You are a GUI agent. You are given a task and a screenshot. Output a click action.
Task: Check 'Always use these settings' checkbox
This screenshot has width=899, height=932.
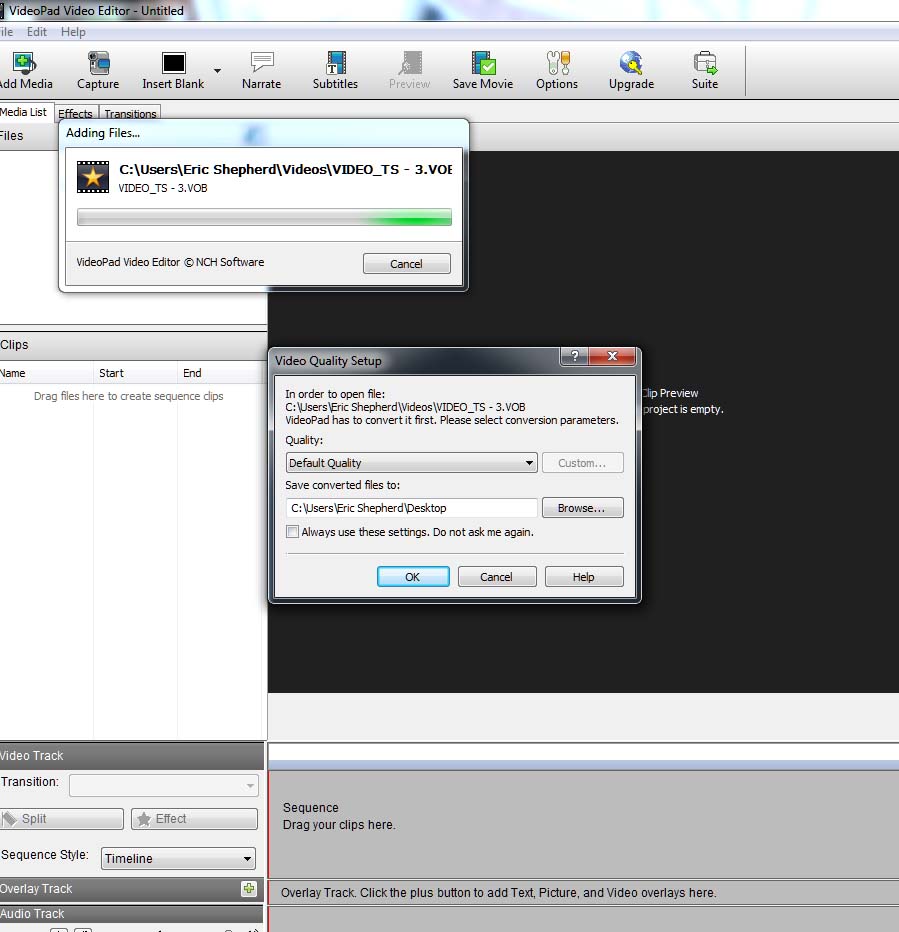click(293, 532)
